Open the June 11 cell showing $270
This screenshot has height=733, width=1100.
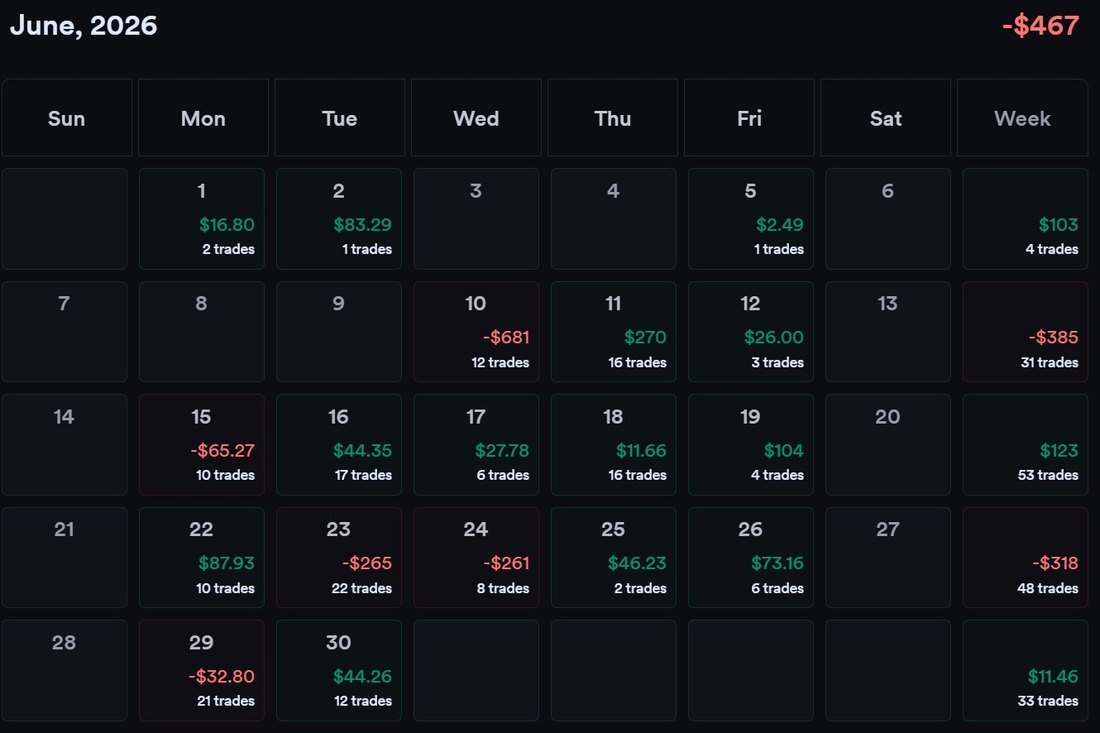(x=614, y=332)
